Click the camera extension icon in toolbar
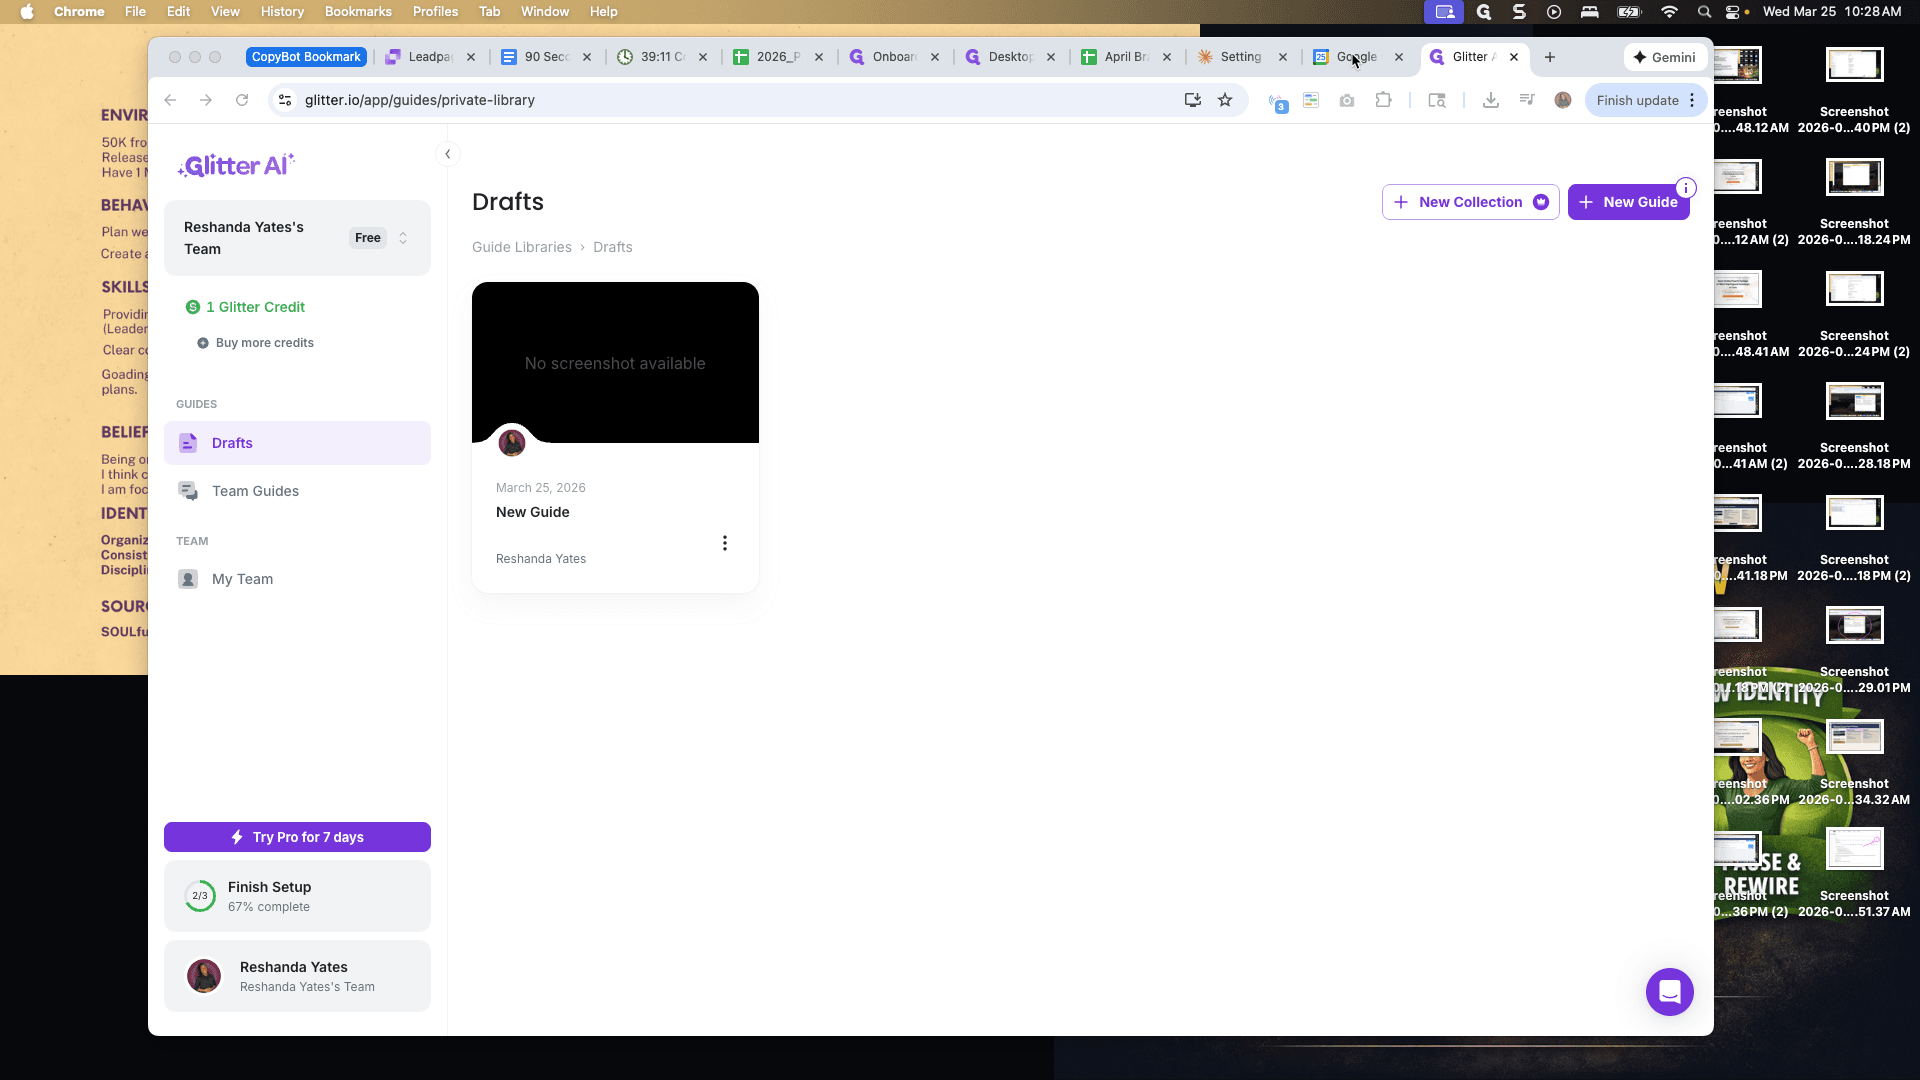Viewport: 1920px width, 1080px height. coord(1347,100)
